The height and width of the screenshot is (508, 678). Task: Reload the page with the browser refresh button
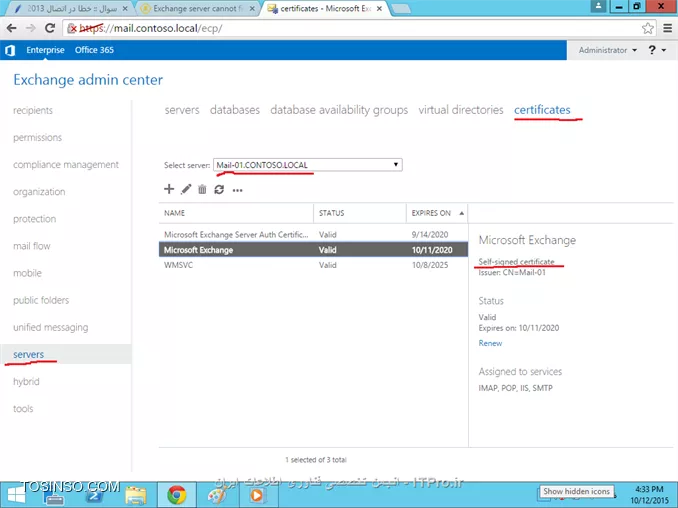50,28
